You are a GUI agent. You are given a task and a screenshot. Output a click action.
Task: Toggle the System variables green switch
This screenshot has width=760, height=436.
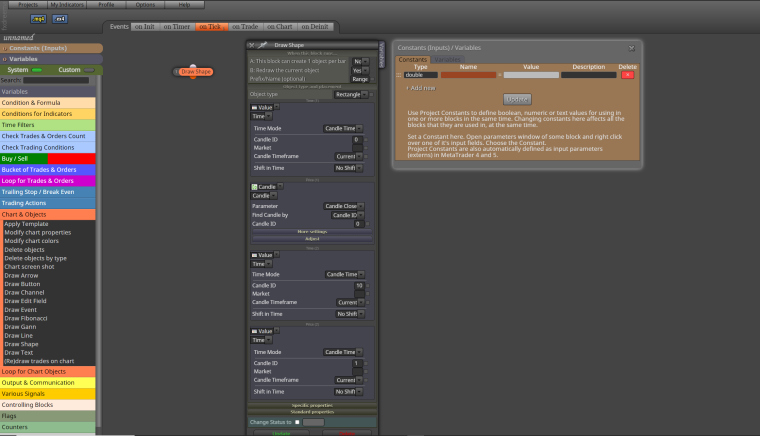(x=37, y=70)
